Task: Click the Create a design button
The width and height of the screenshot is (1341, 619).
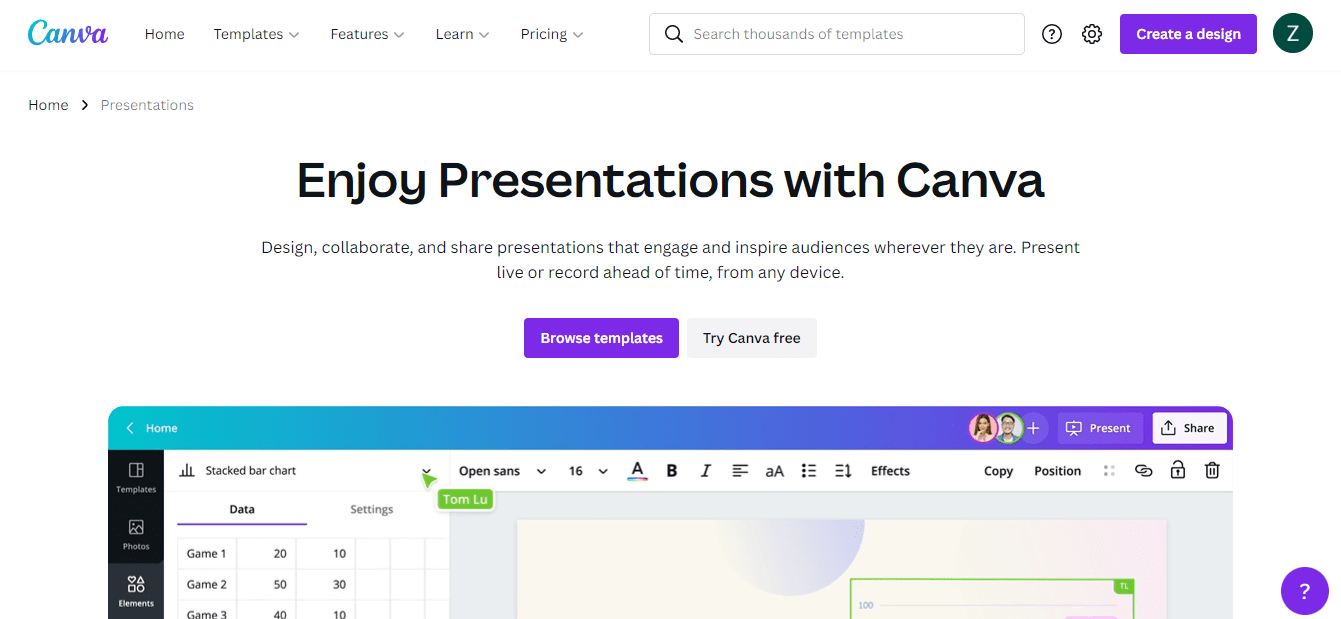Action: [x=1188, y=34]
